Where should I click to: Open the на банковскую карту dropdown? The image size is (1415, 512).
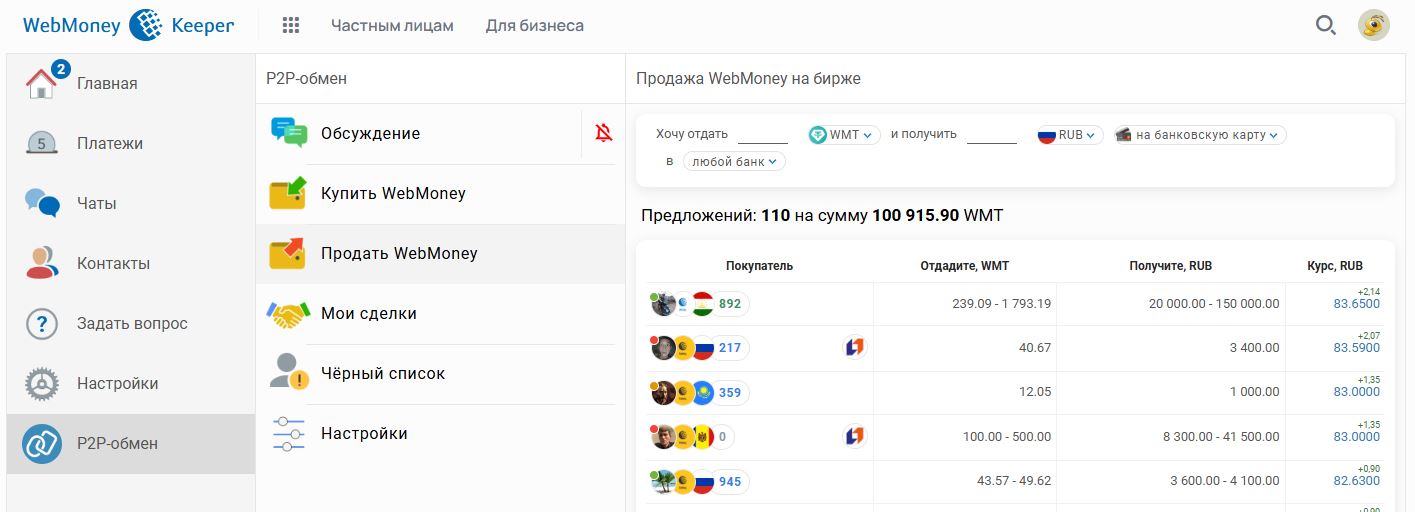pos(1200,135)
